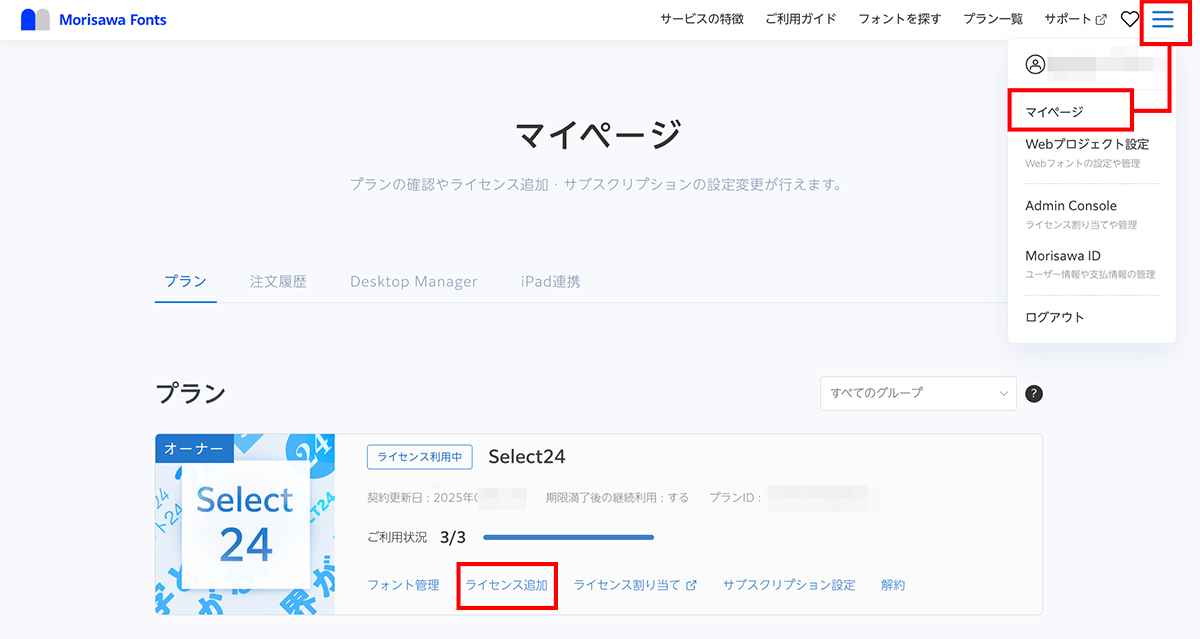Switch to the iPad連携 tab
Image resolution: width=1200 pixels, height=639 pixels.
[550, 281]
